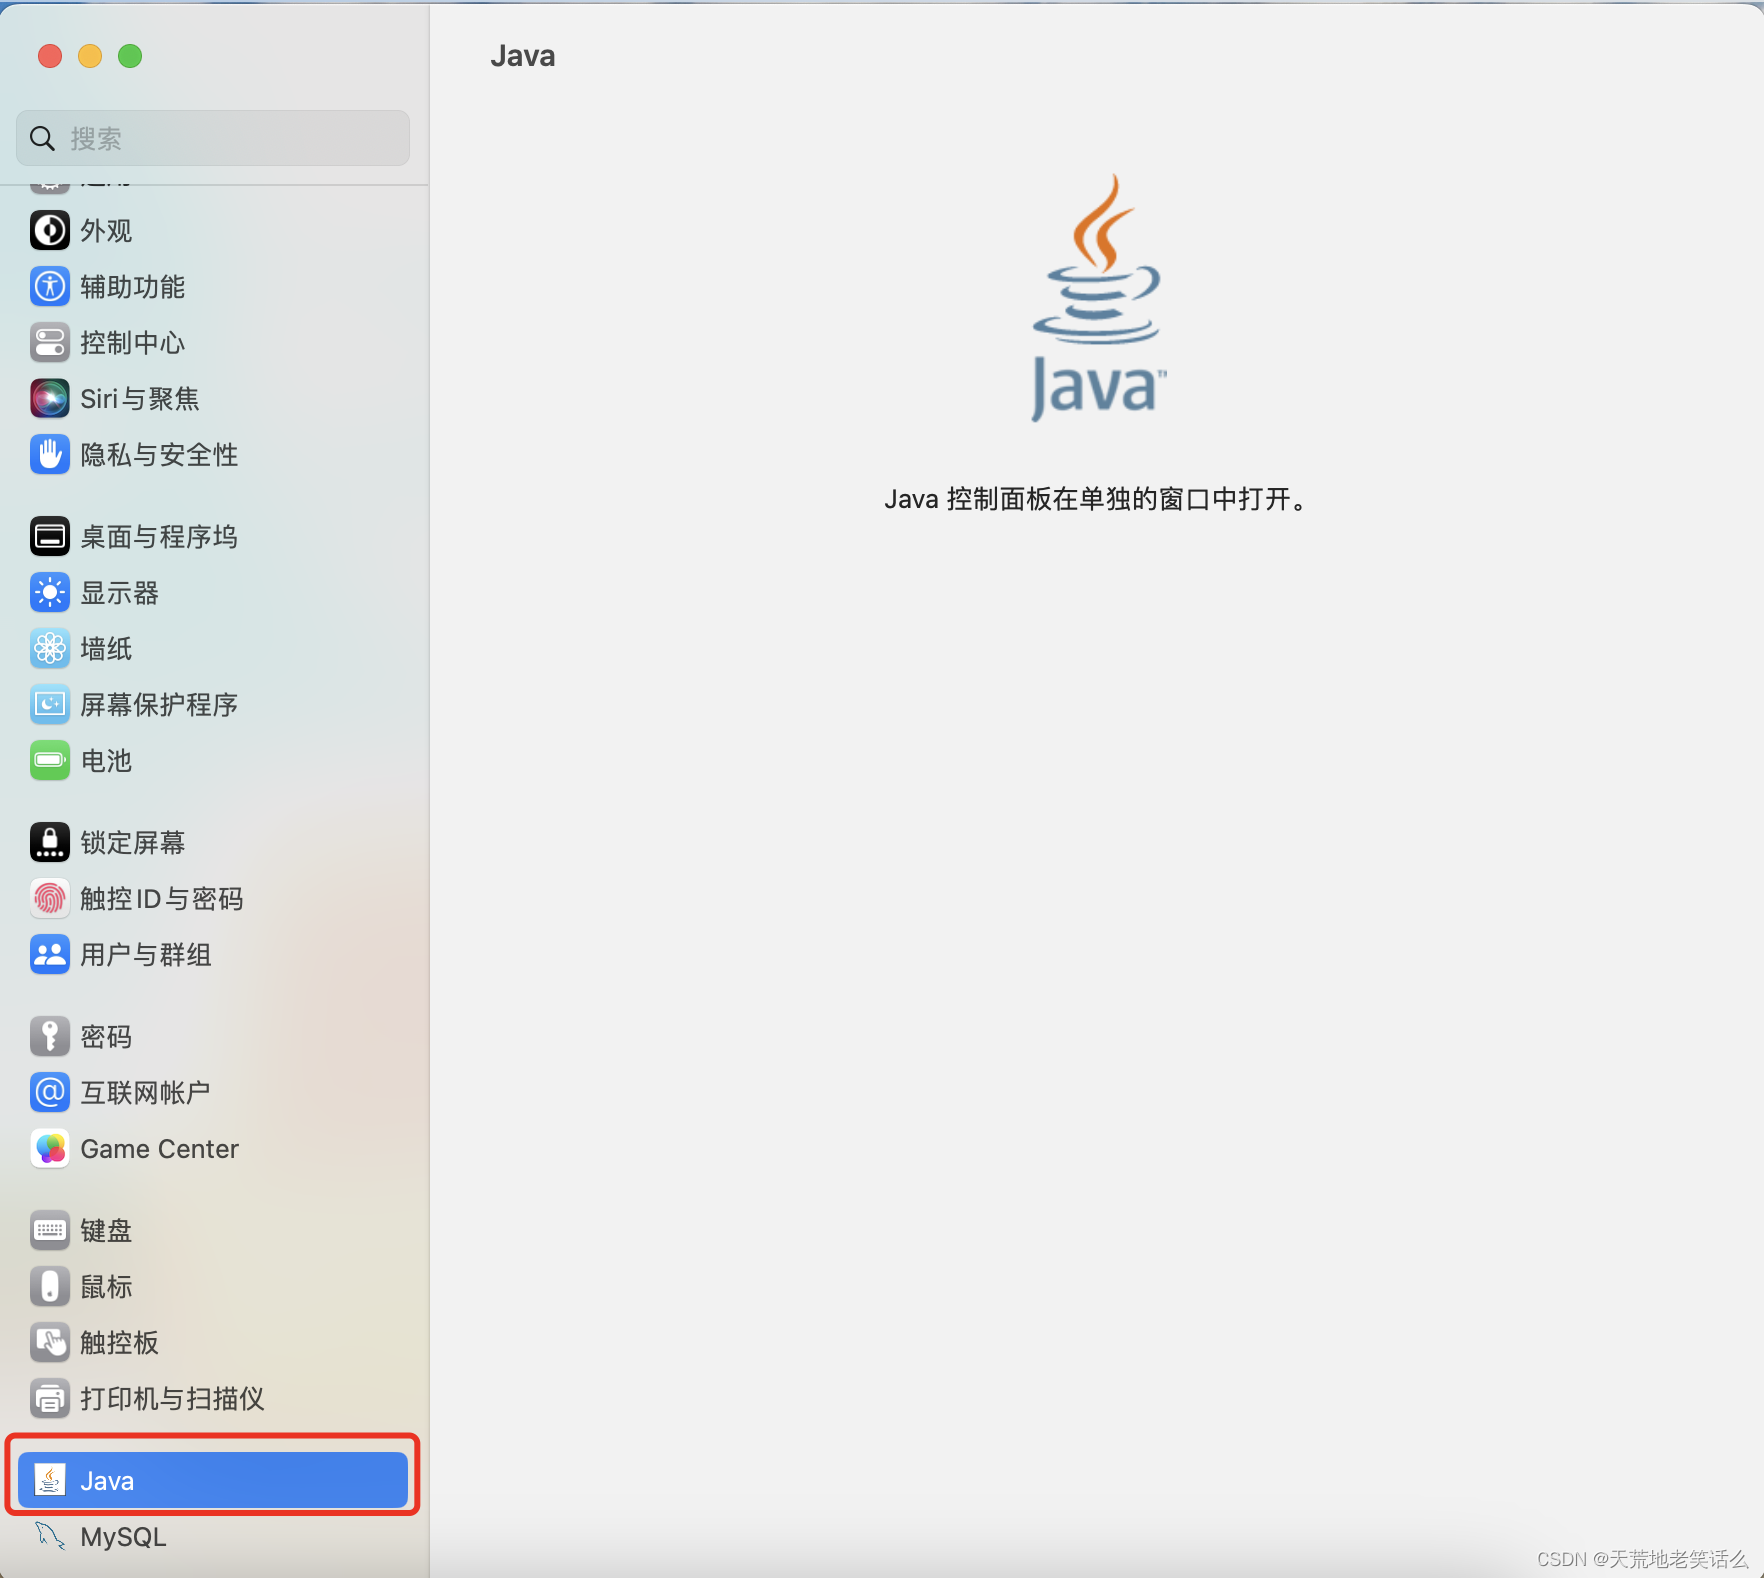Open 打印机与扫描仪 settings

click(171, 1399)
